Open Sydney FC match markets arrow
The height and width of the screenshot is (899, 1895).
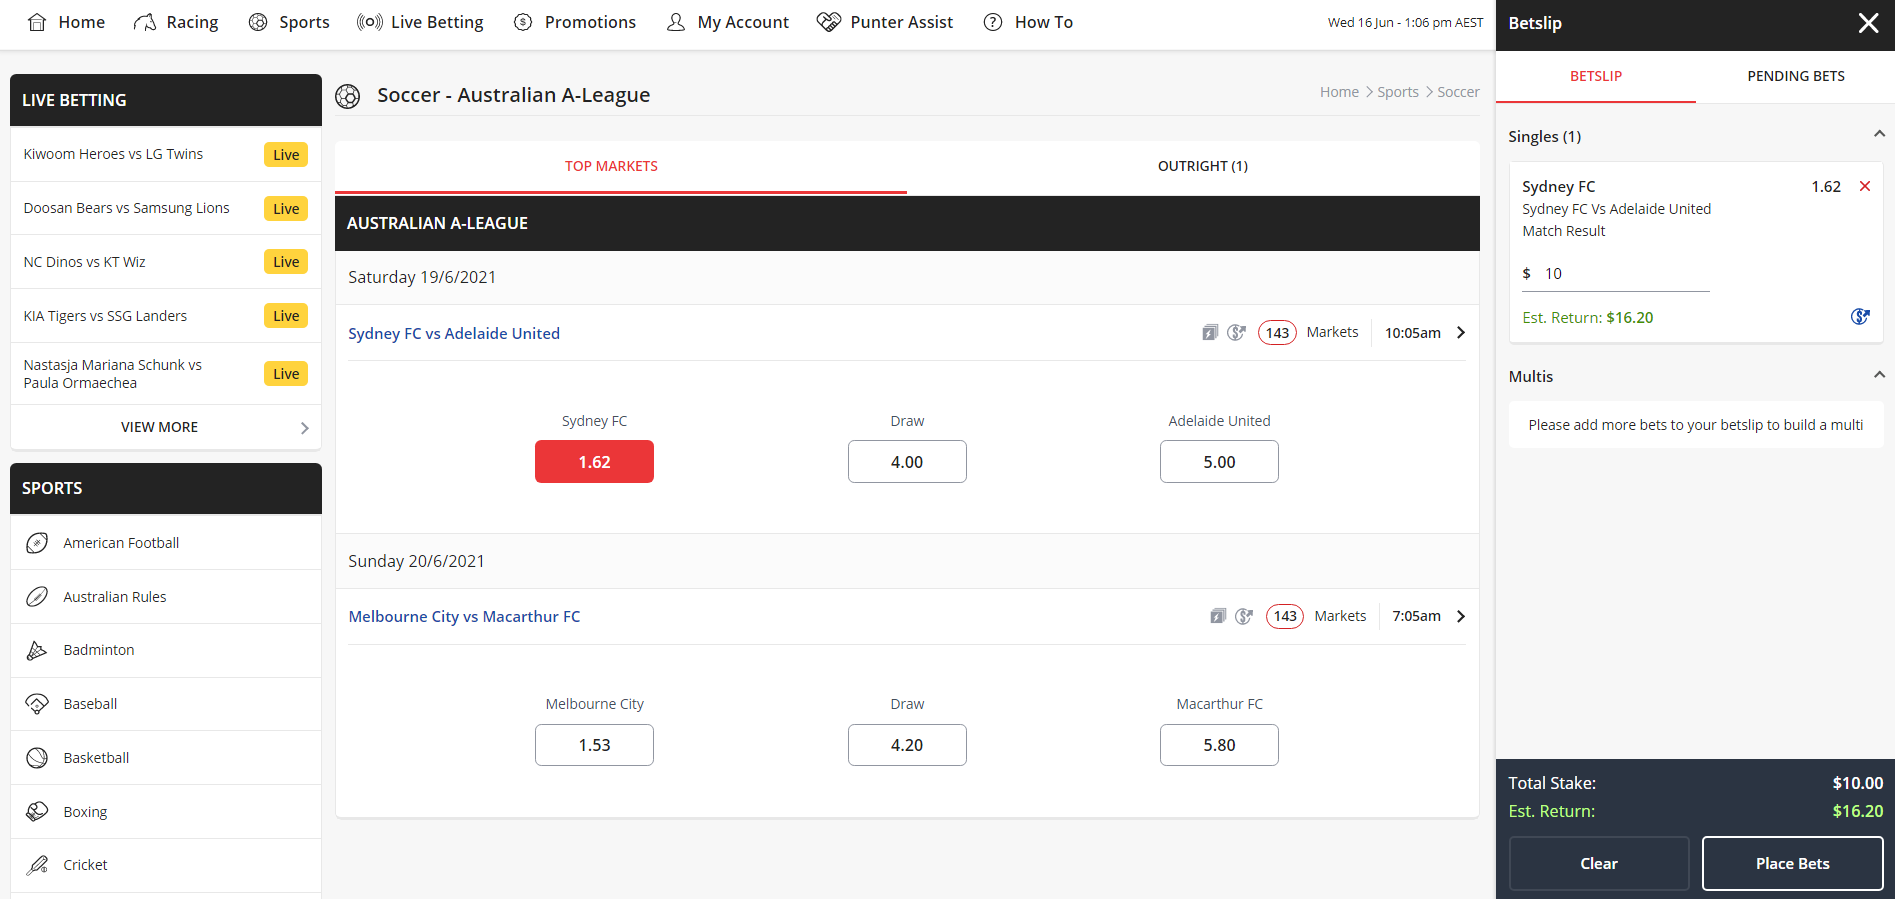click(x=1461, y=333)
